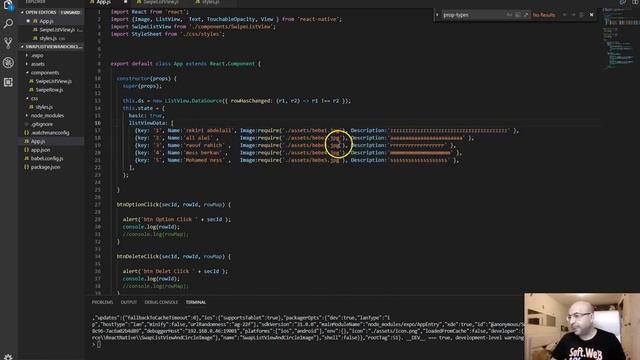Toggle Match Case in find widget
The width and height of the screenshot is (640, 360).
pos(509,15)
